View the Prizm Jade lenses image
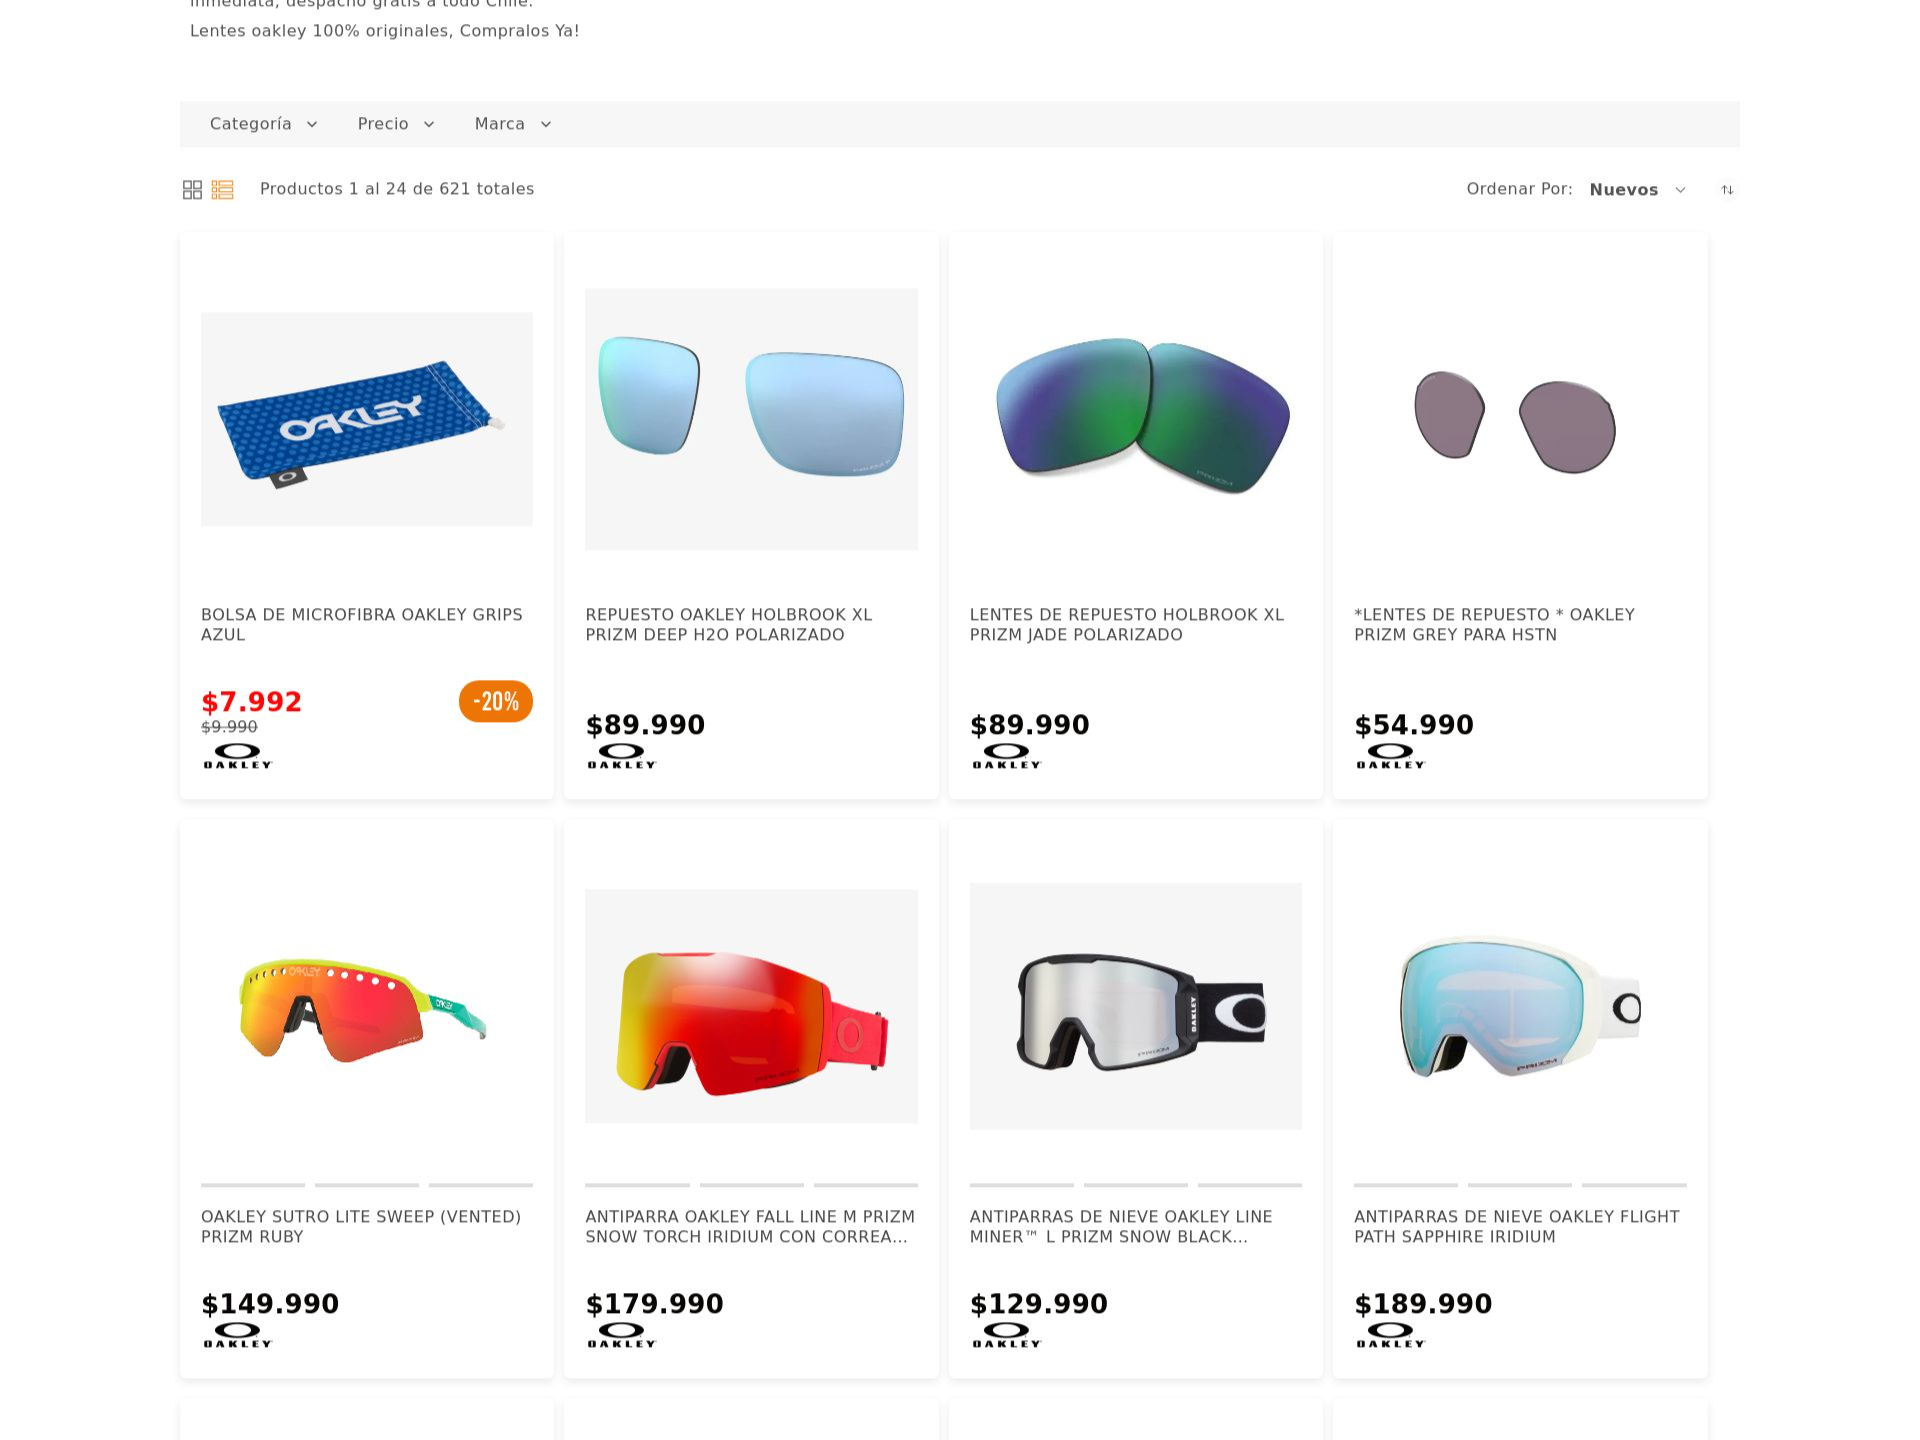This screenshot has width=1920, height=1440. pyautogui.click(x=1135, y=417)
